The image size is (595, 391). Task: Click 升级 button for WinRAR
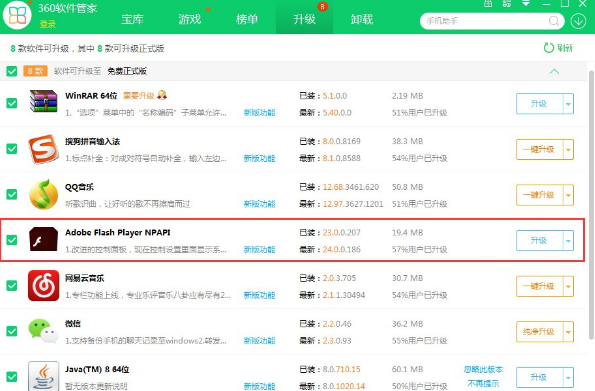coord(539,104)
